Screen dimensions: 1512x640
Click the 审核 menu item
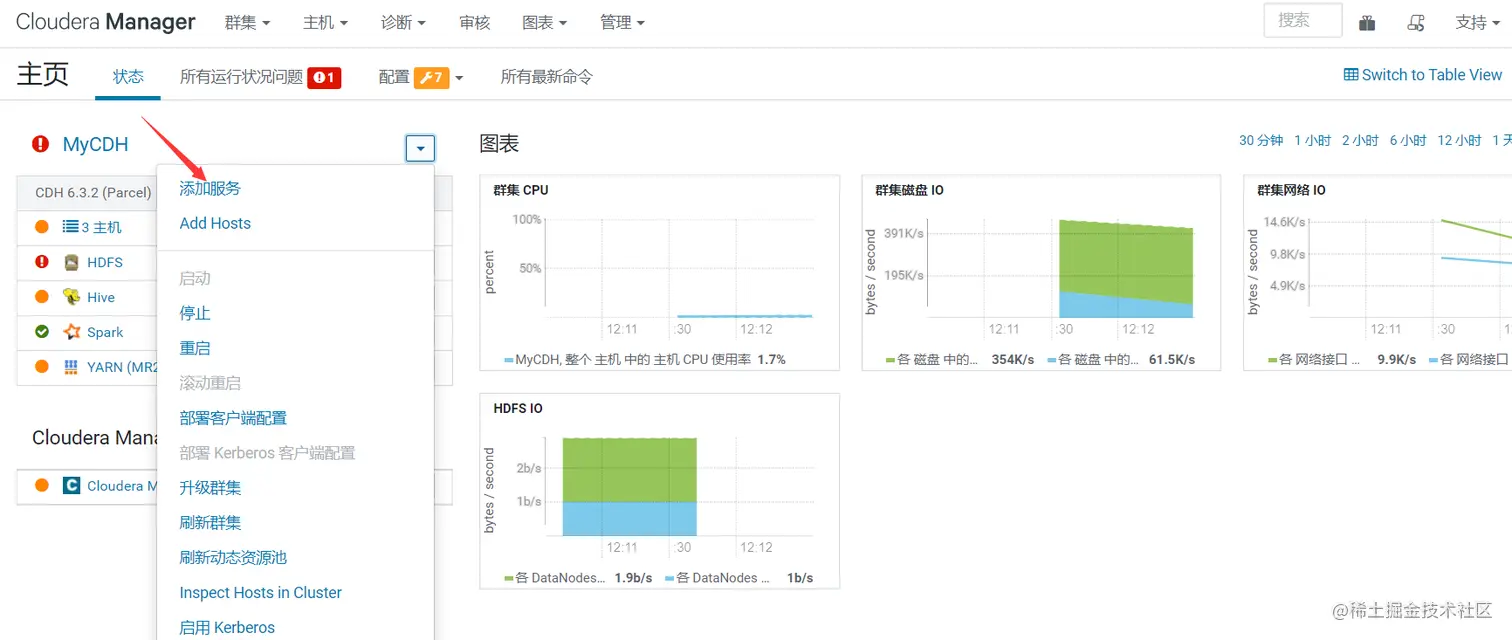(x=475, y=23)
